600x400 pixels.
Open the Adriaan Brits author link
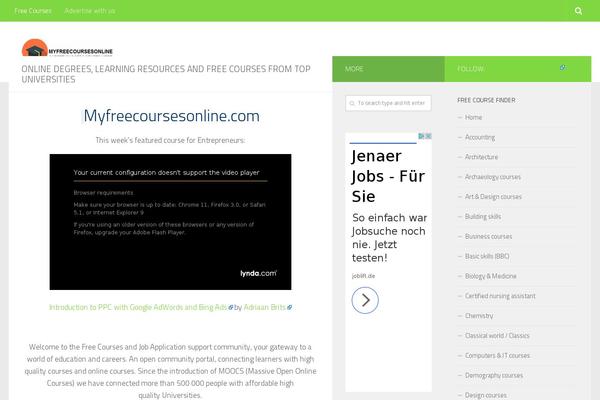pyautogui.click(x=265, y=307)
